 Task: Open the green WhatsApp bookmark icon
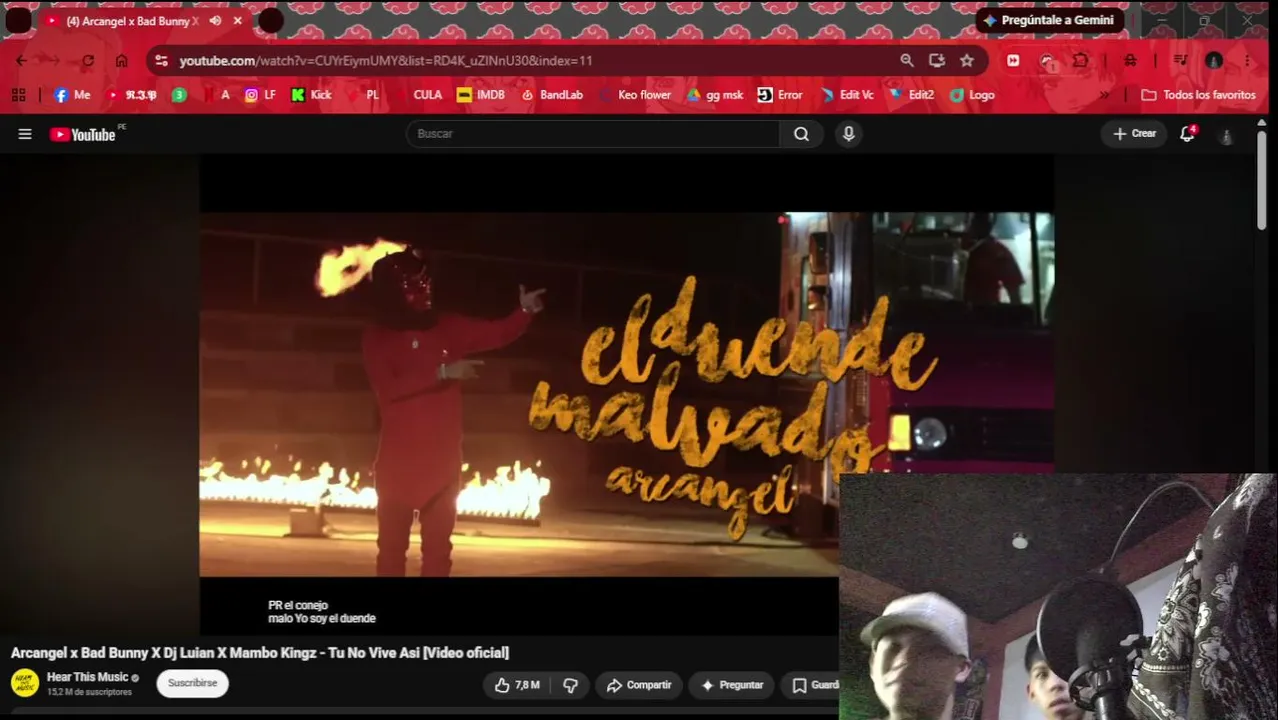click(x=179, y=95)
